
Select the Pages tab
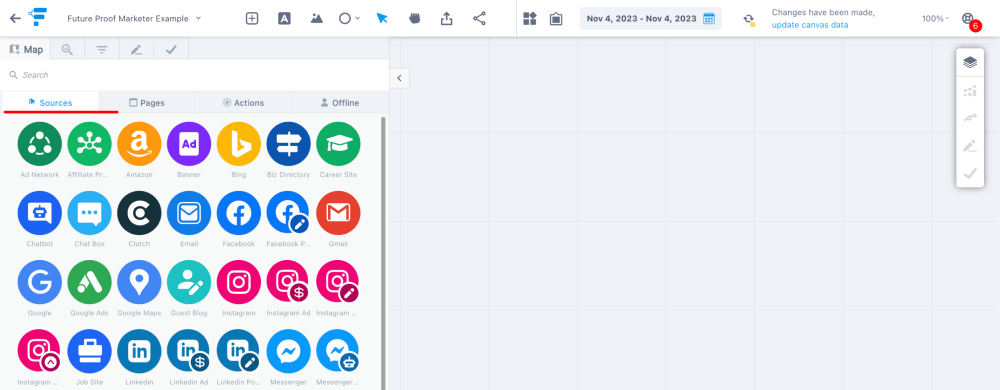[x=147, y=103]
